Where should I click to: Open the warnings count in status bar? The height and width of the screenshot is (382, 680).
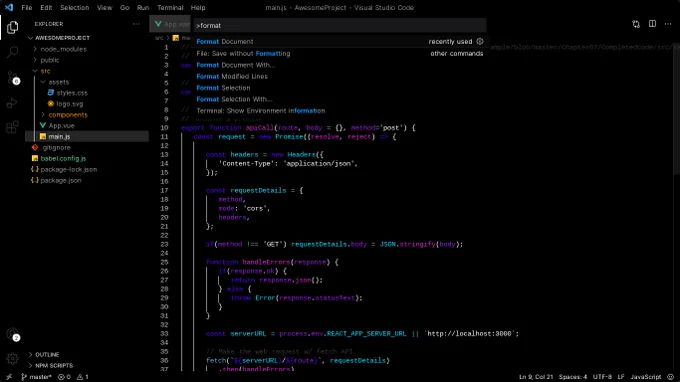point(83,377)
